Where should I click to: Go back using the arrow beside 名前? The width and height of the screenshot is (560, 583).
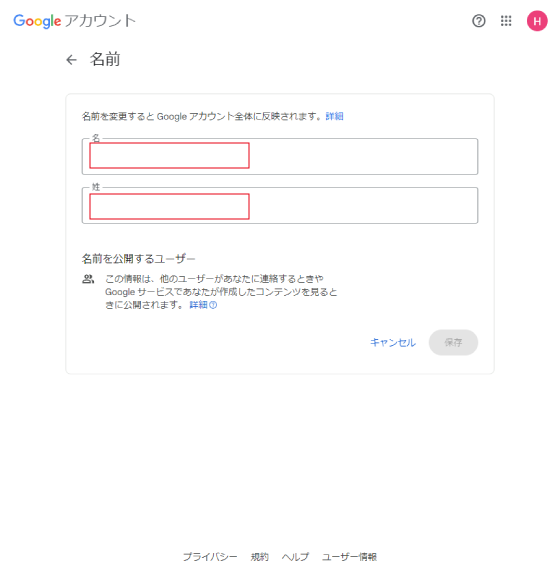click(x=71, y=59)
